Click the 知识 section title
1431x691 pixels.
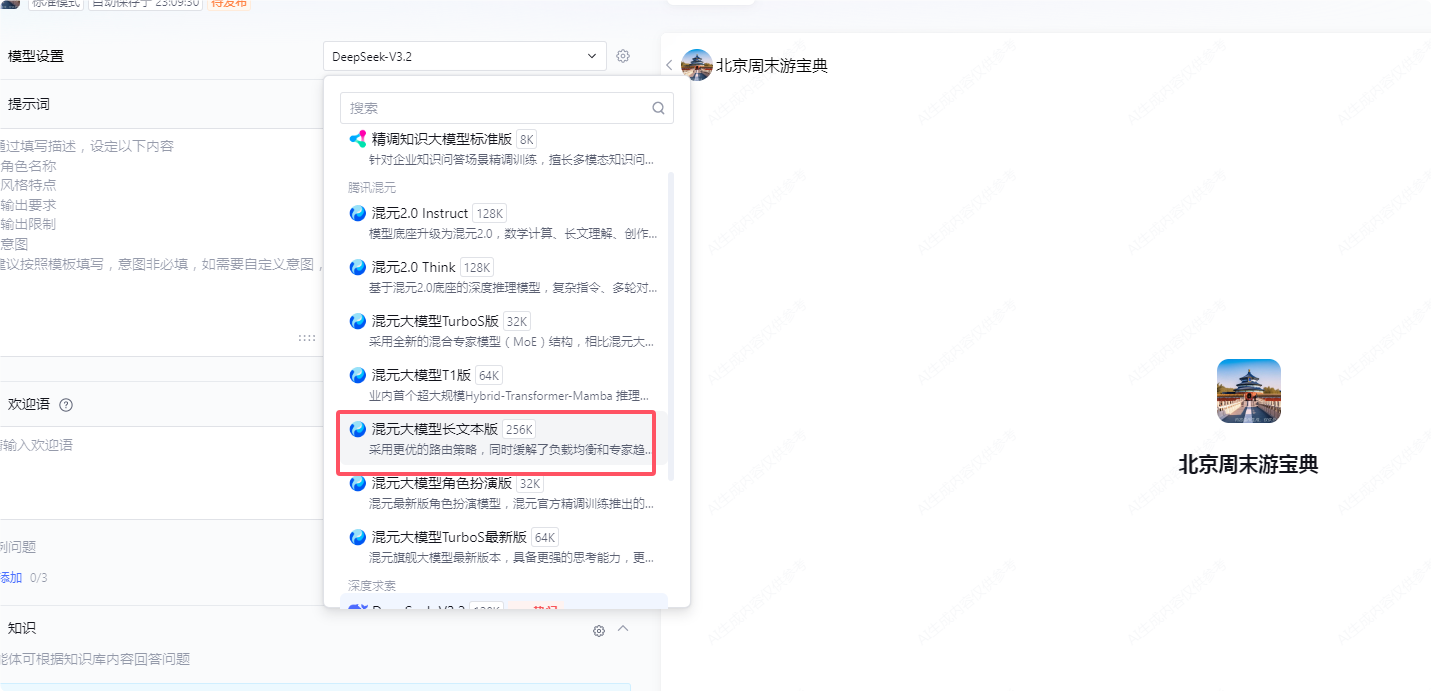tap(21, 628)
